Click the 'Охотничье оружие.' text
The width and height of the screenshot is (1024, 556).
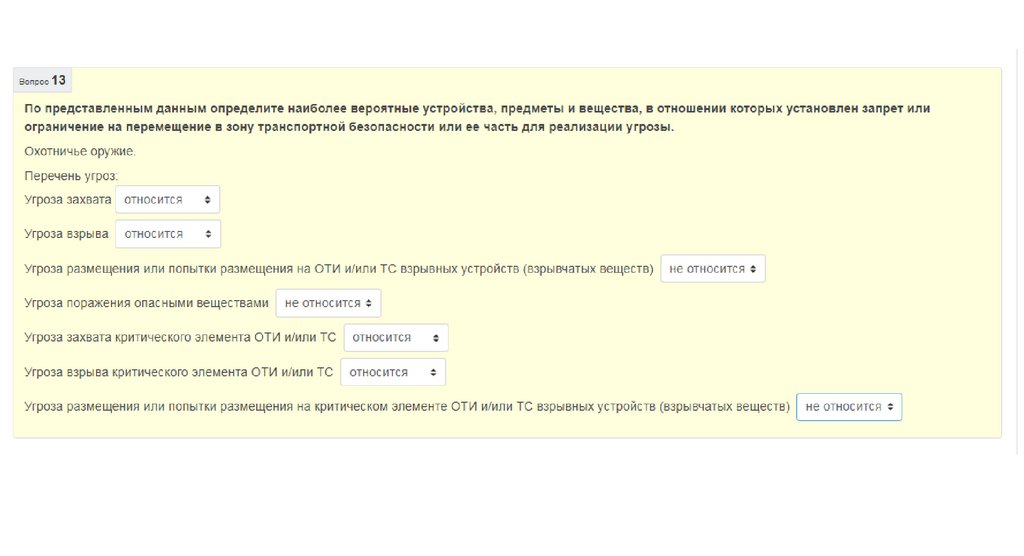pyautogui.click(x=80, y=152)
